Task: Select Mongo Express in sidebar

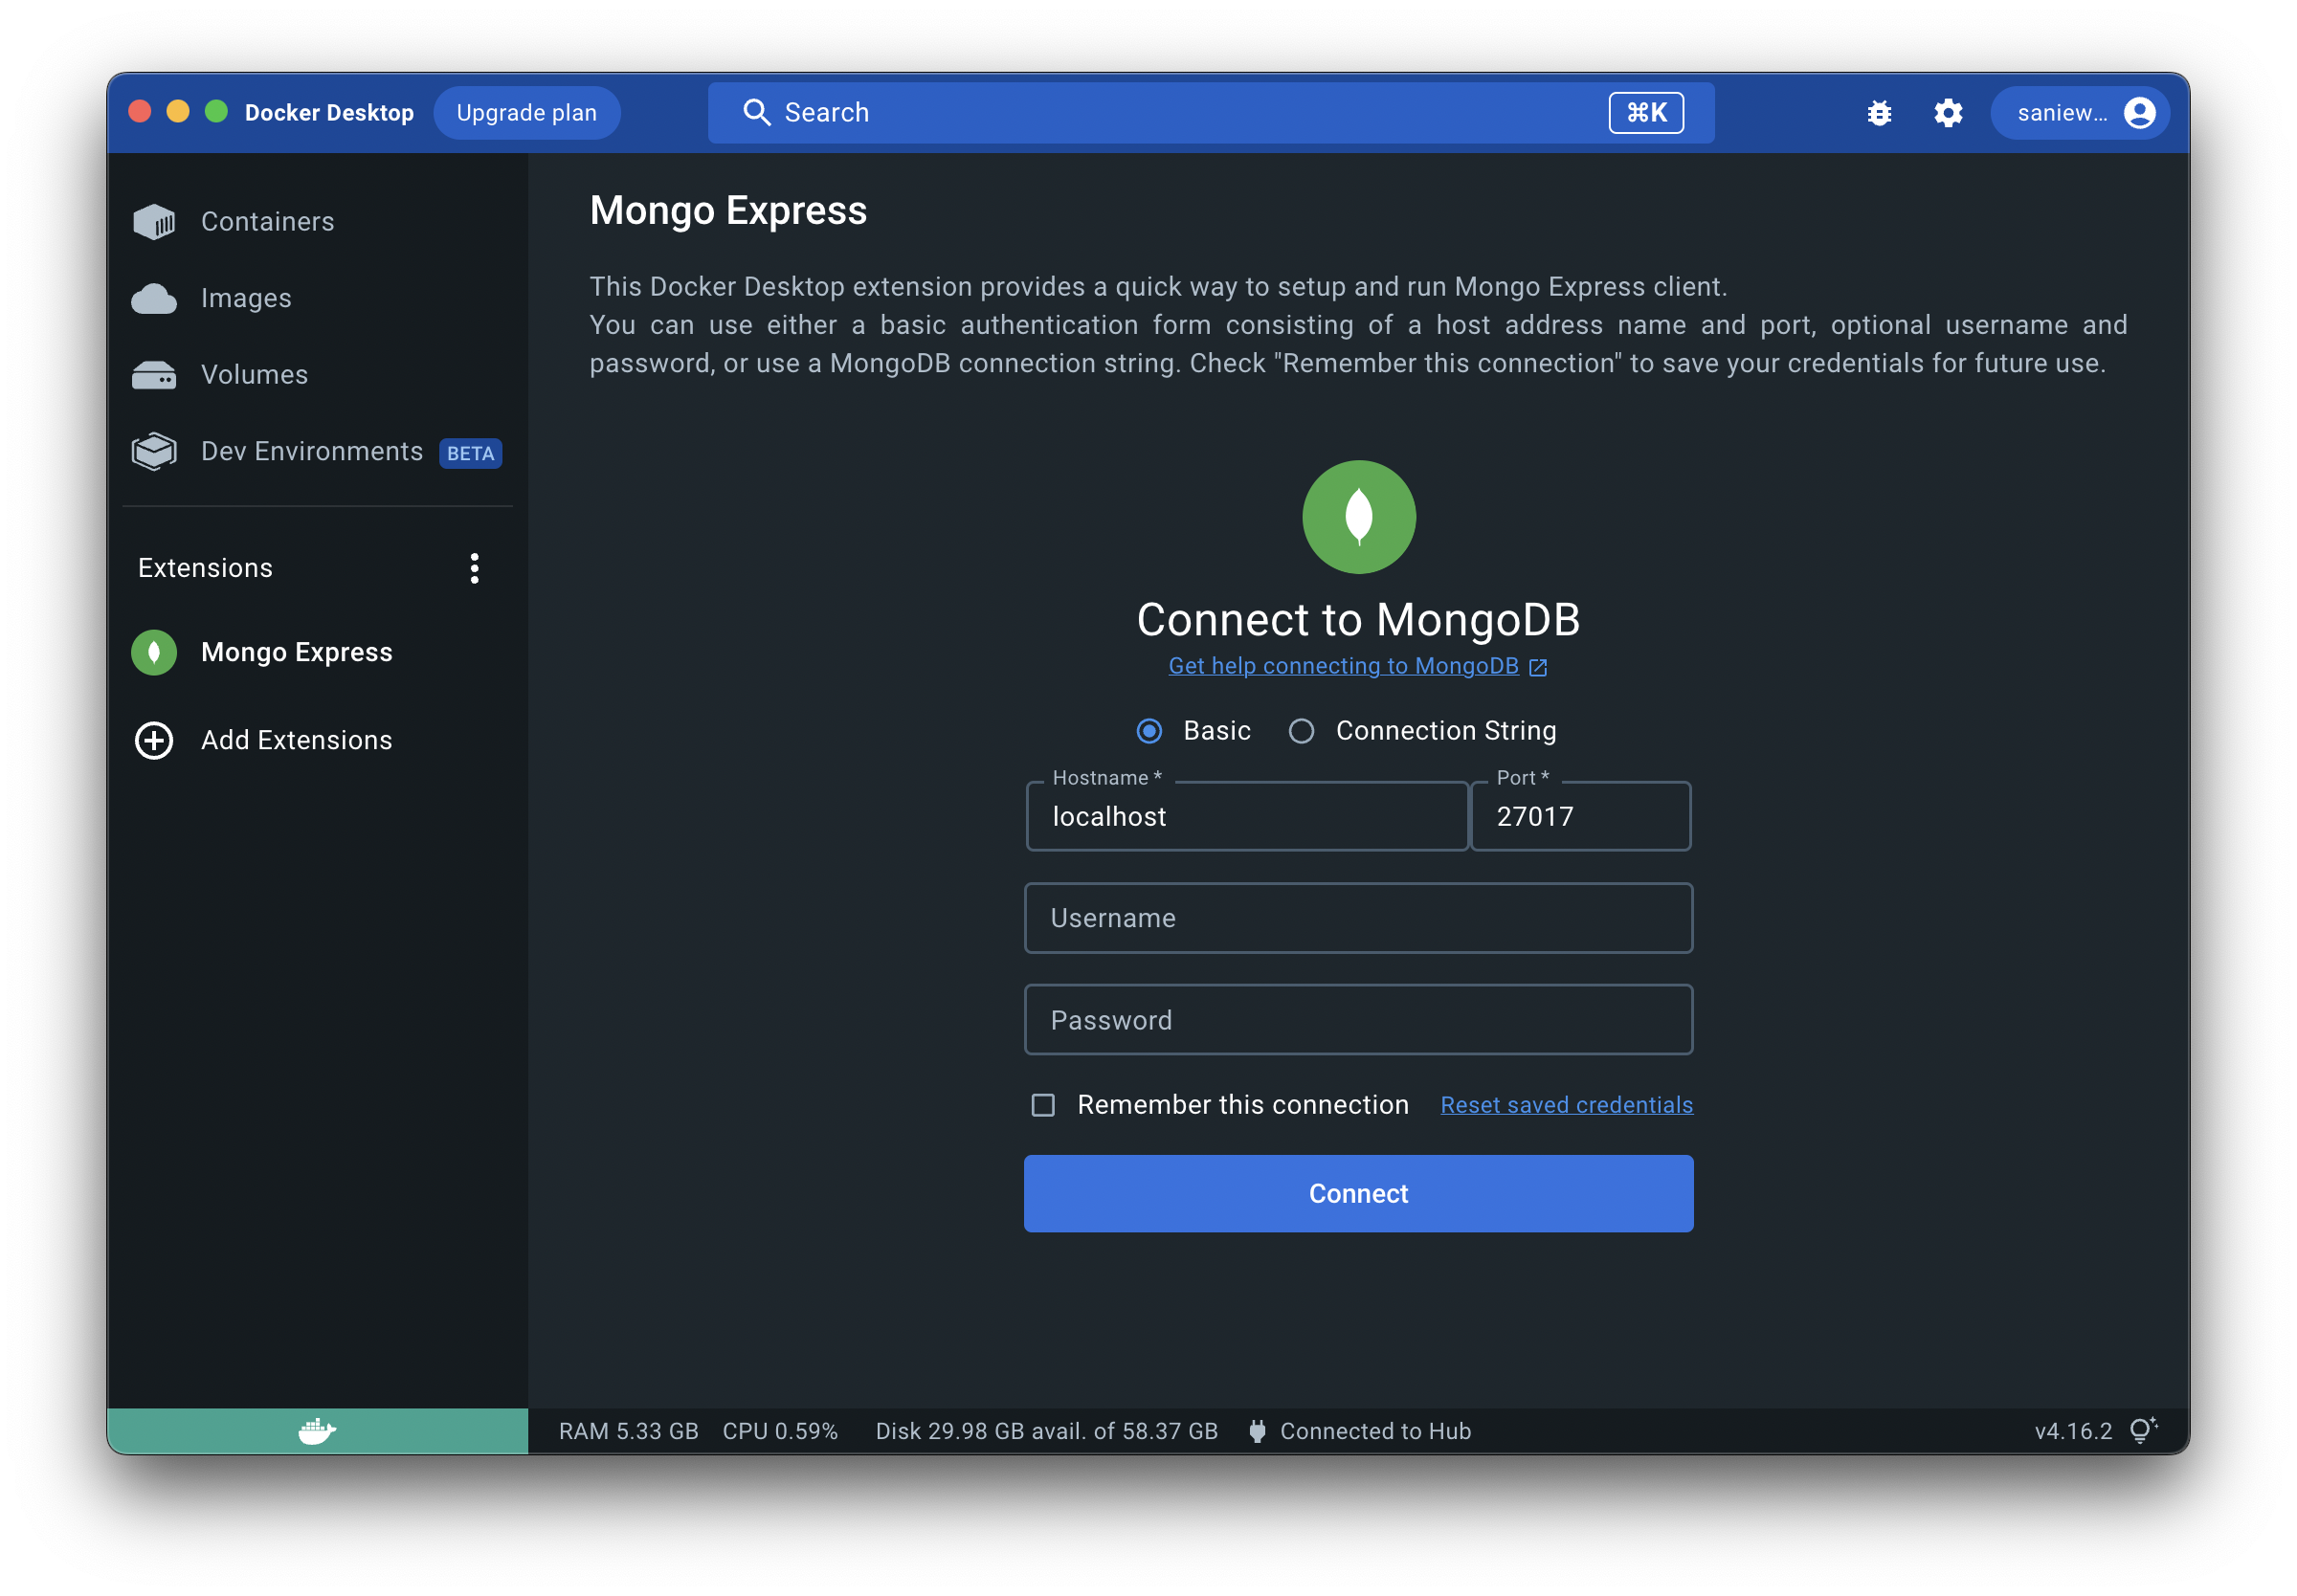Action: [x=296, y=653]
